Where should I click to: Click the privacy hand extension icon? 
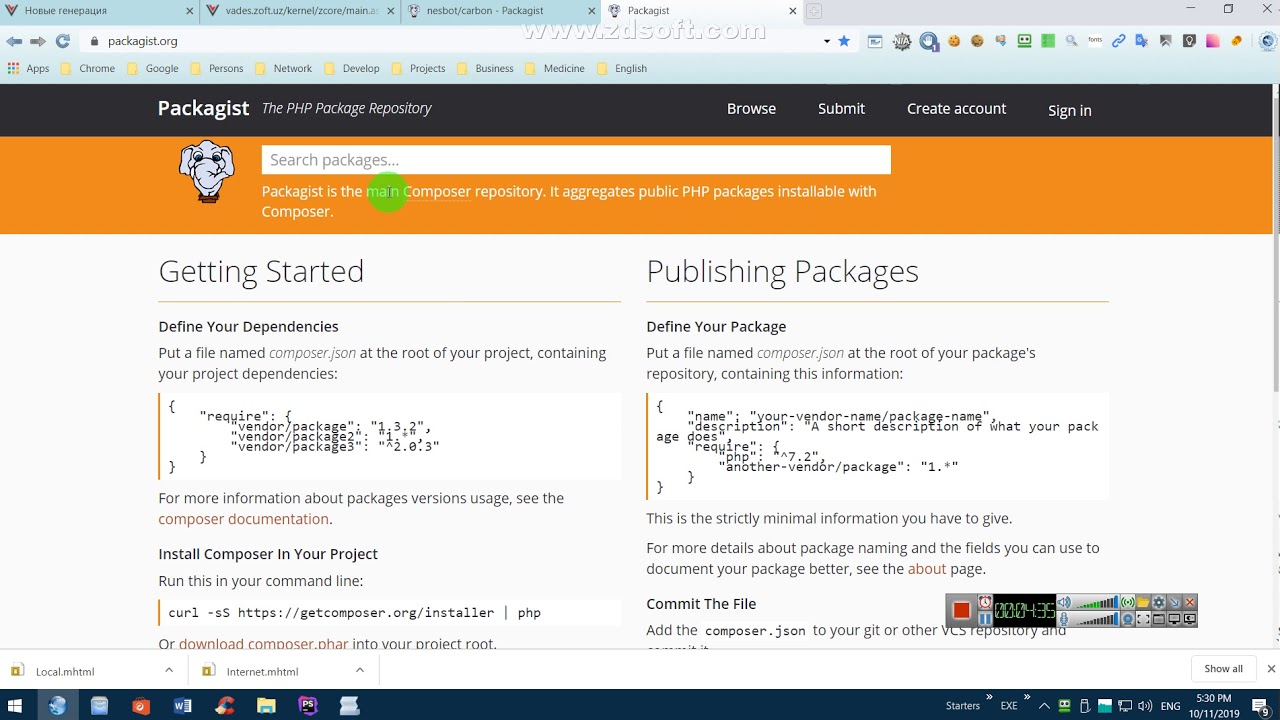point(929,41)
